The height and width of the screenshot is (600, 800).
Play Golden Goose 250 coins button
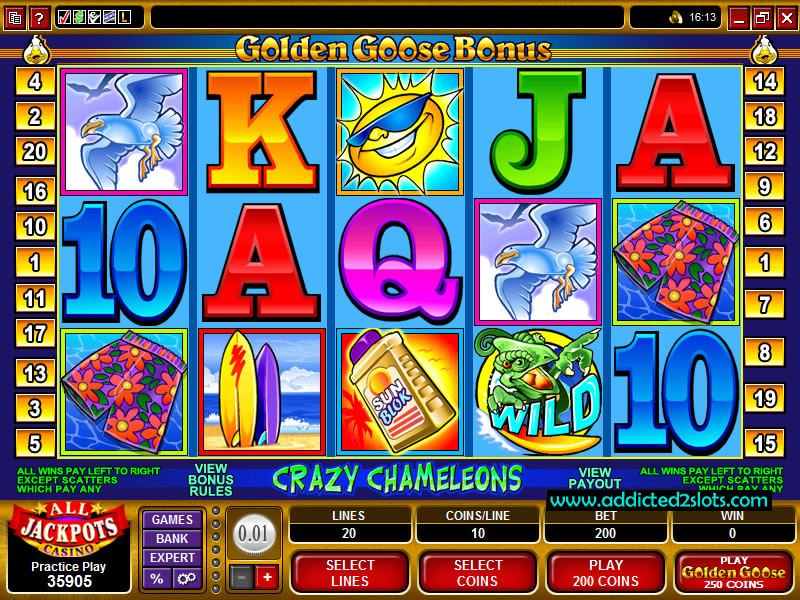tap(734, 572)
